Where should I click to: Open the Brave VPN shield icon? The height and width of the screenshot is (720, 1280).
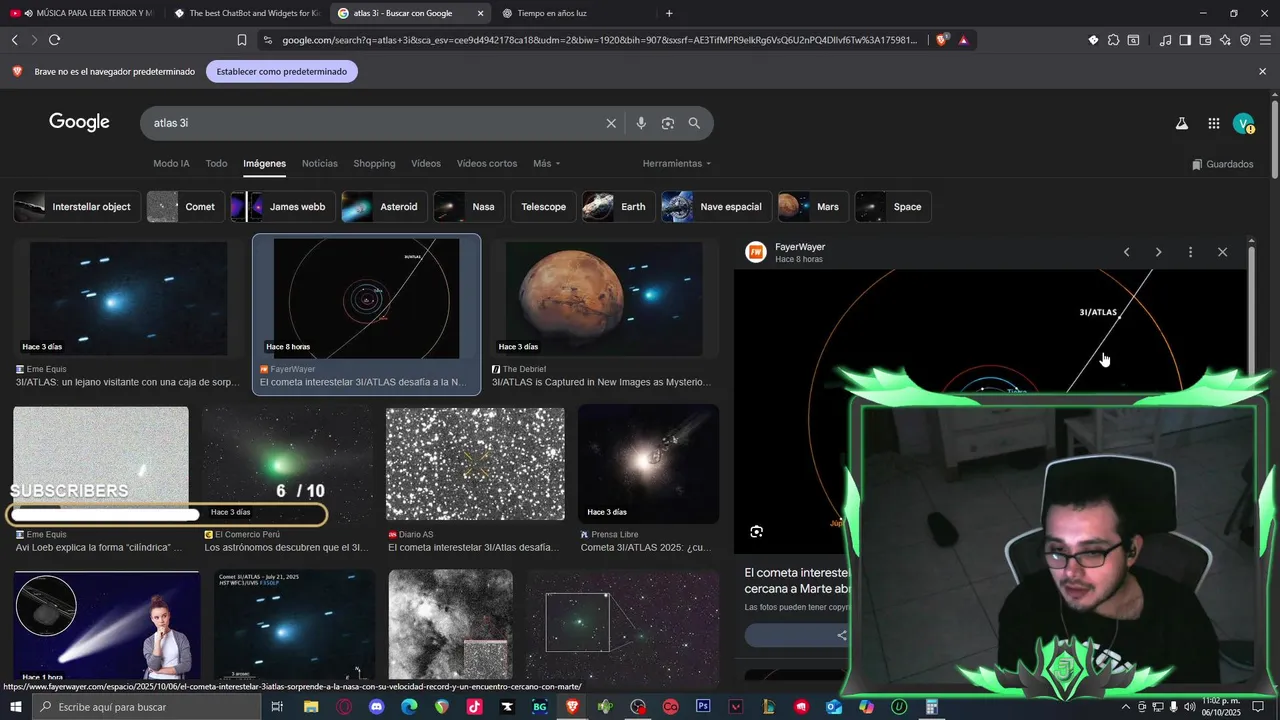pos(1245,40)
